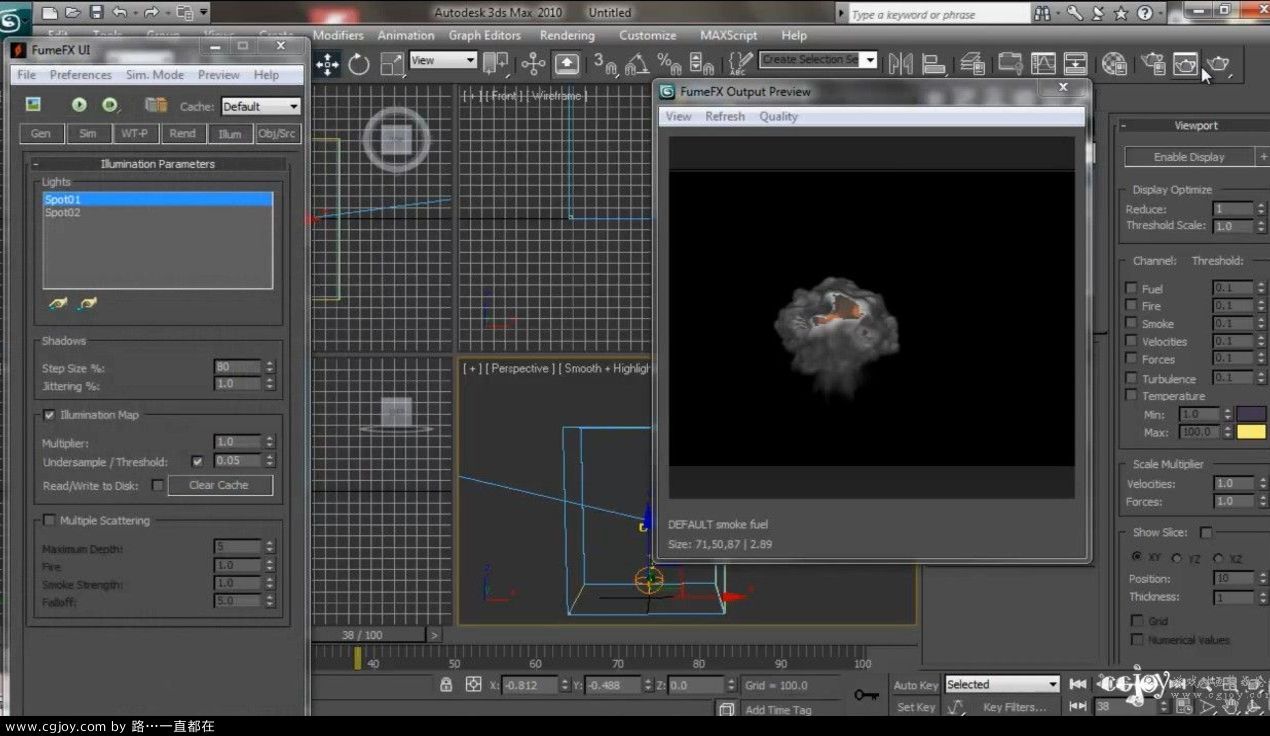Click the Render Production teapot icon
The image size is (1270, 736).
[1217, 64]
